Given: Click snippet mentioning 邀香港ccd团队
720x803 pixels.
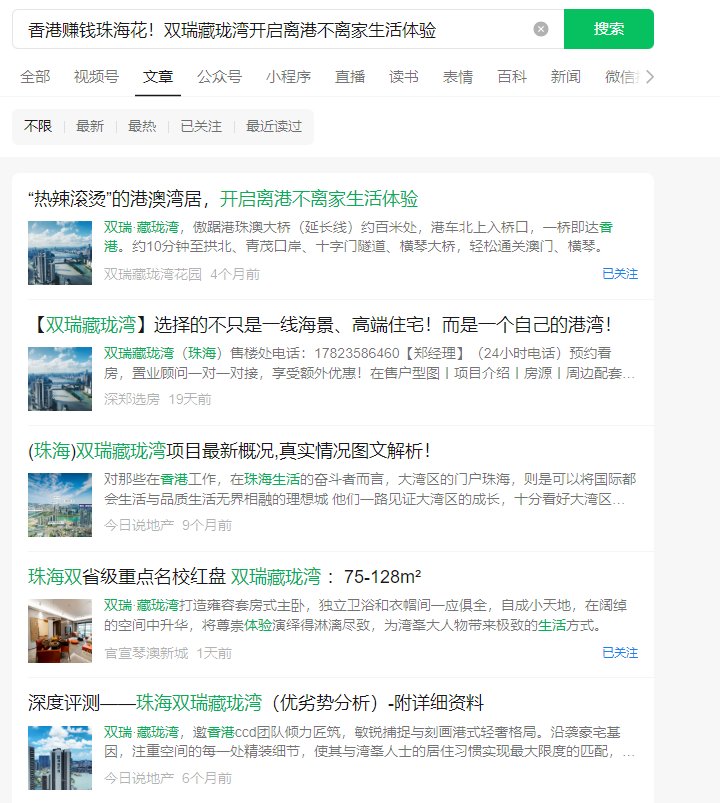Looking at the screenshot, I should click(369, 742).
